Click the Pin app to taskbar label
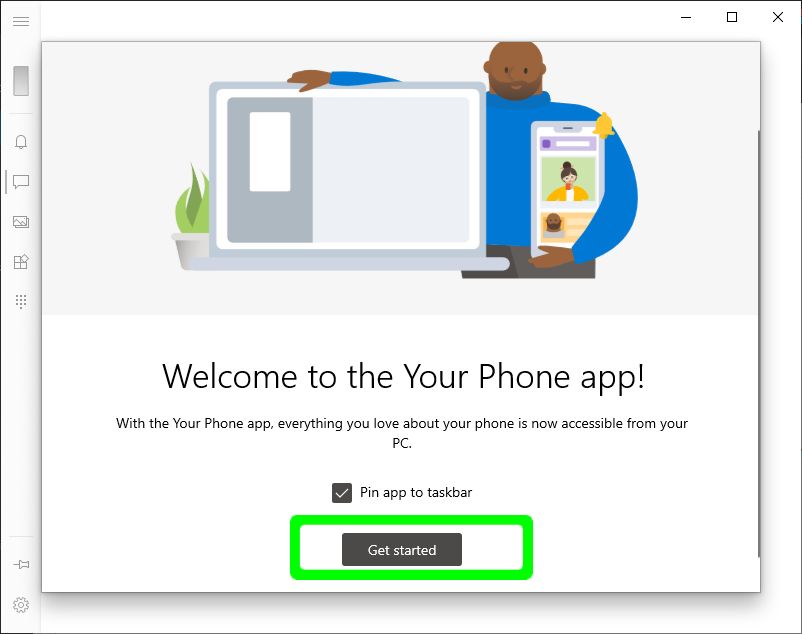Screen dimensions: 802x634 pos(416,492)
